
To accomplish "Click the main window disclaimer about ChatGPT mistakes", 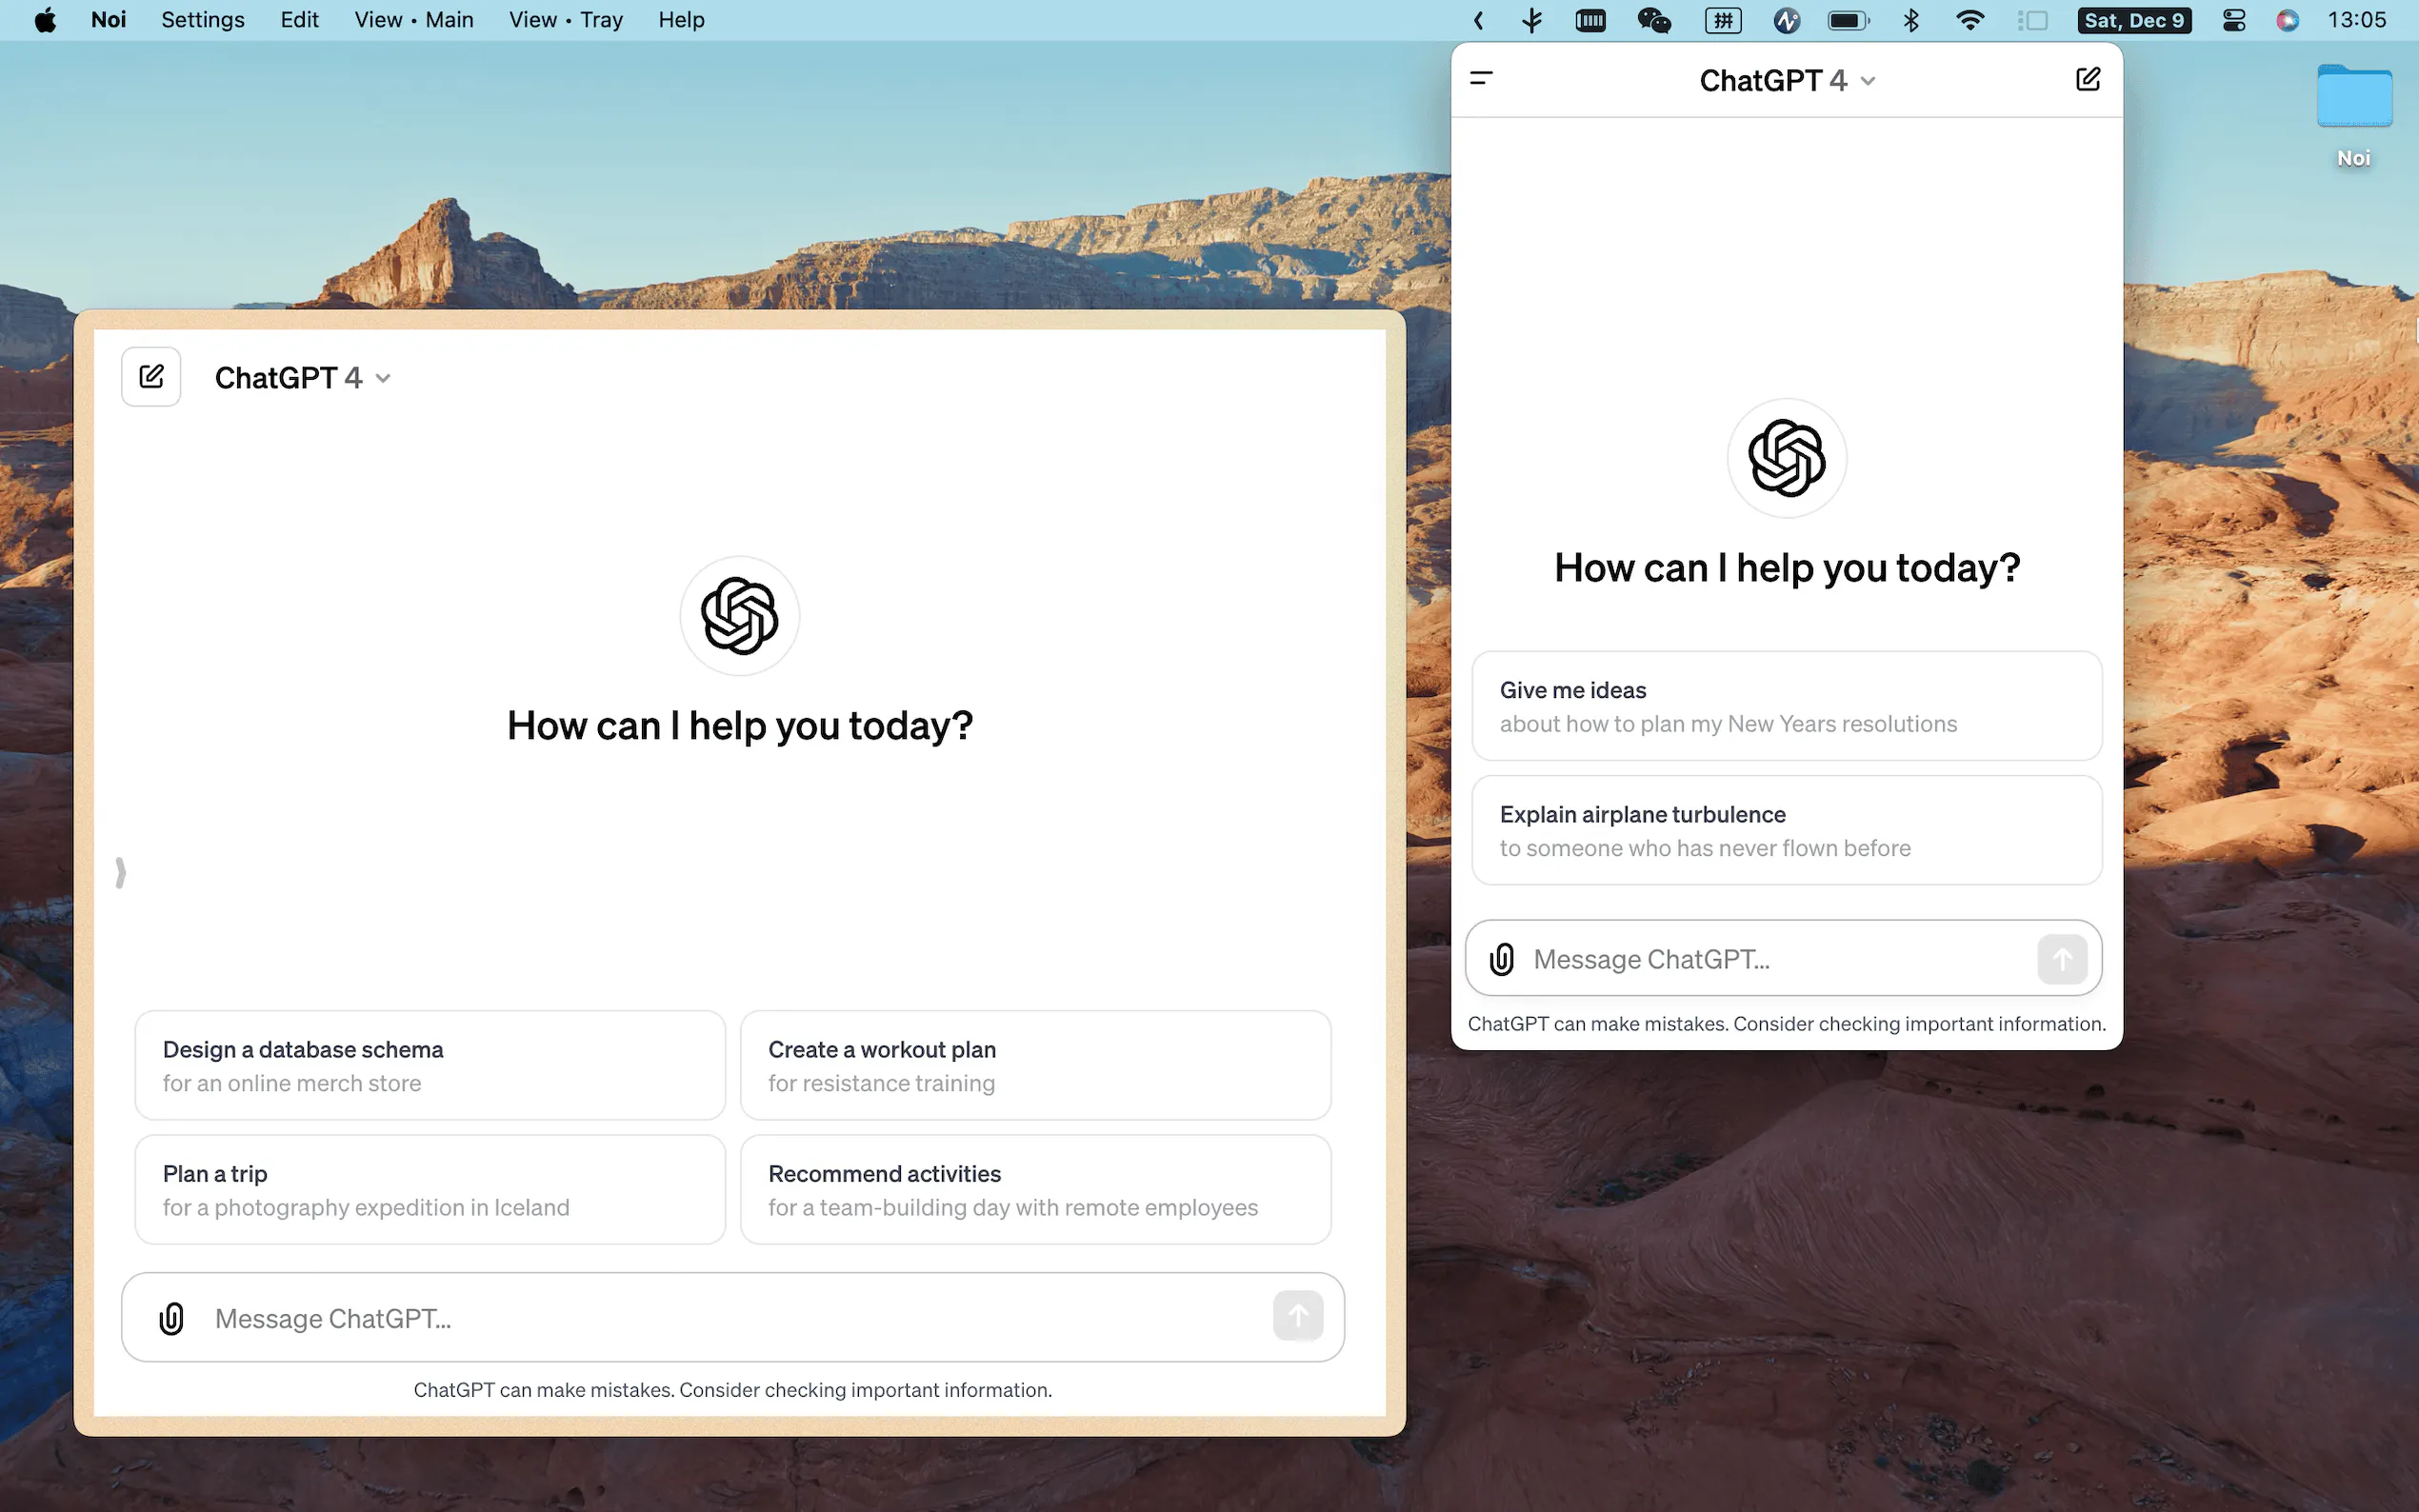I will (733, 1390).
